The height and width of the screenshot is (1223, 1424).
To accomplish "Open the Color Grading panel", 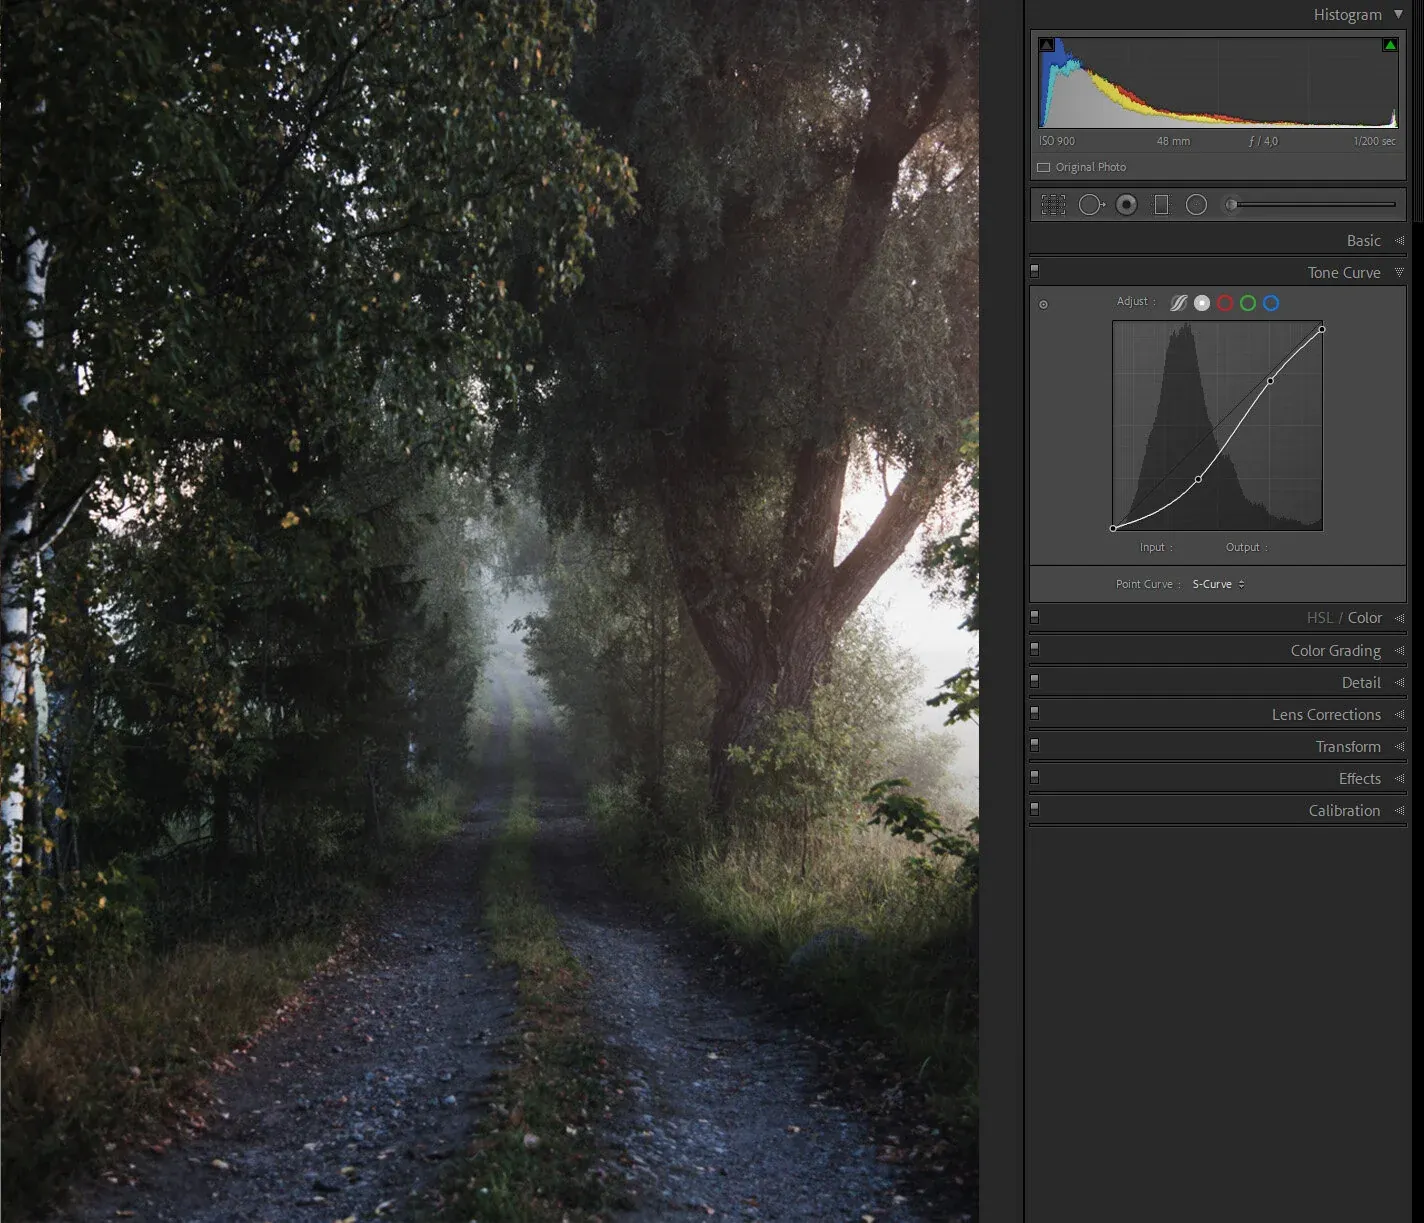I will [1335, 650].
